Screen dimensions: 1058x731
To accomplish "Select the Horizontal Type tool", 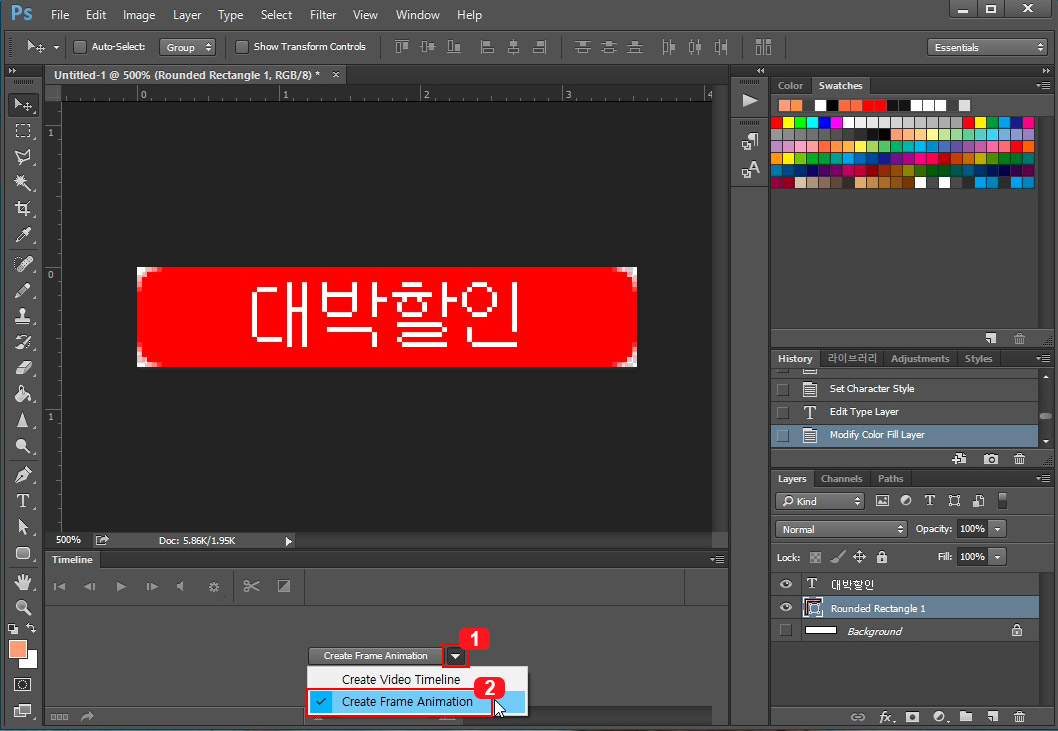I will pos(23,501).
